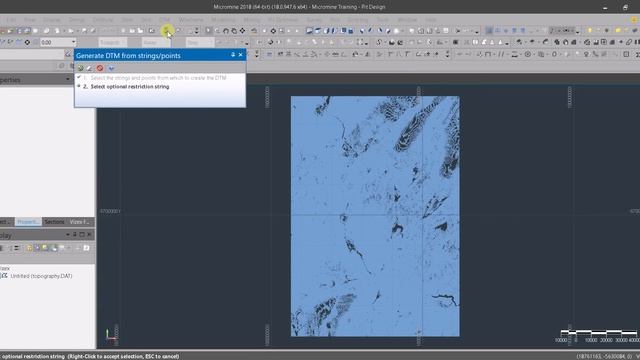Open the Strings menu
The image size is (640, 360).
[76, 20]
